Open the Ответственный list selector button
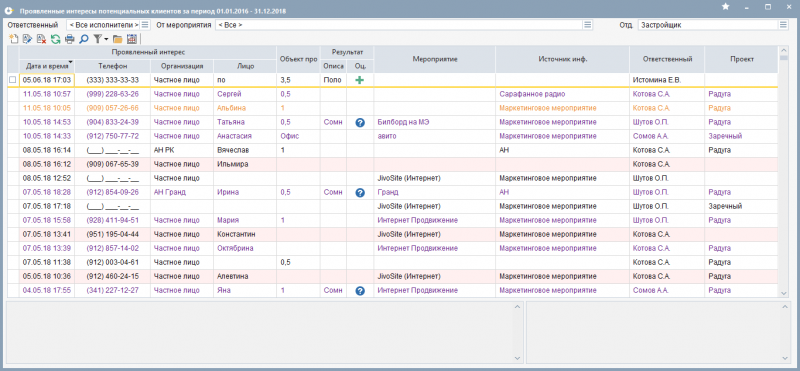 (145, 24)
